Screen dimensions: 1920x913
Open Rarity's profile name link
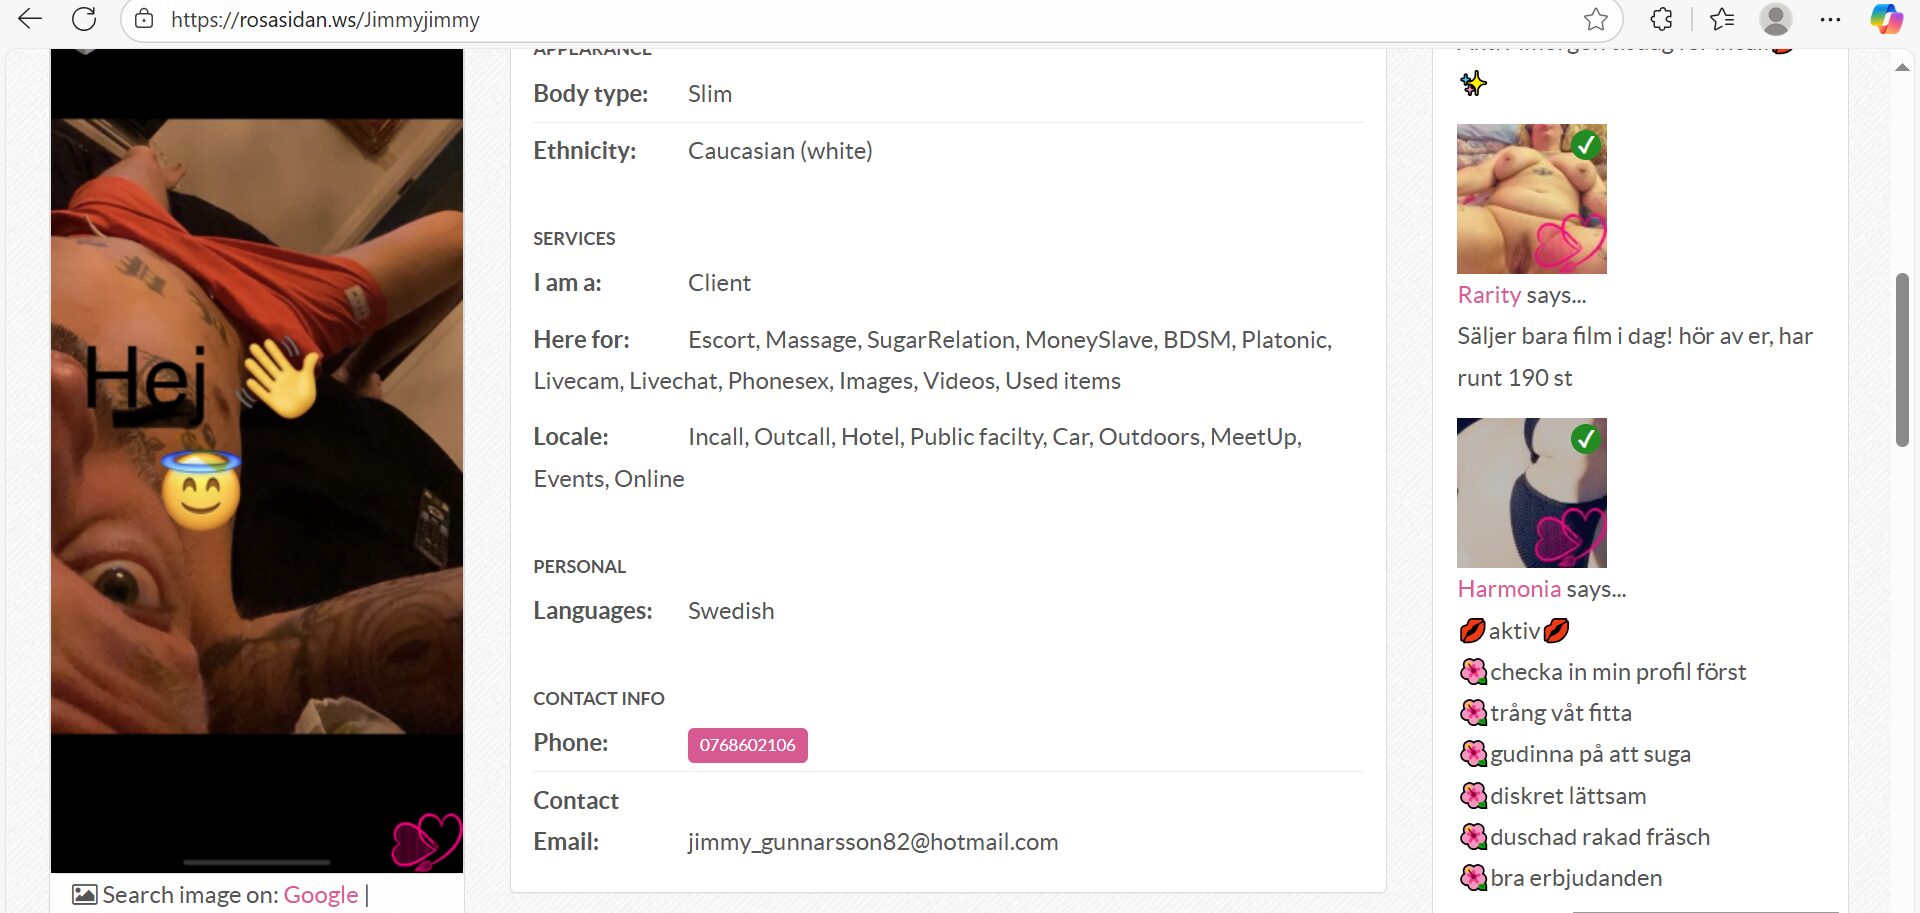pos(1488,295)
